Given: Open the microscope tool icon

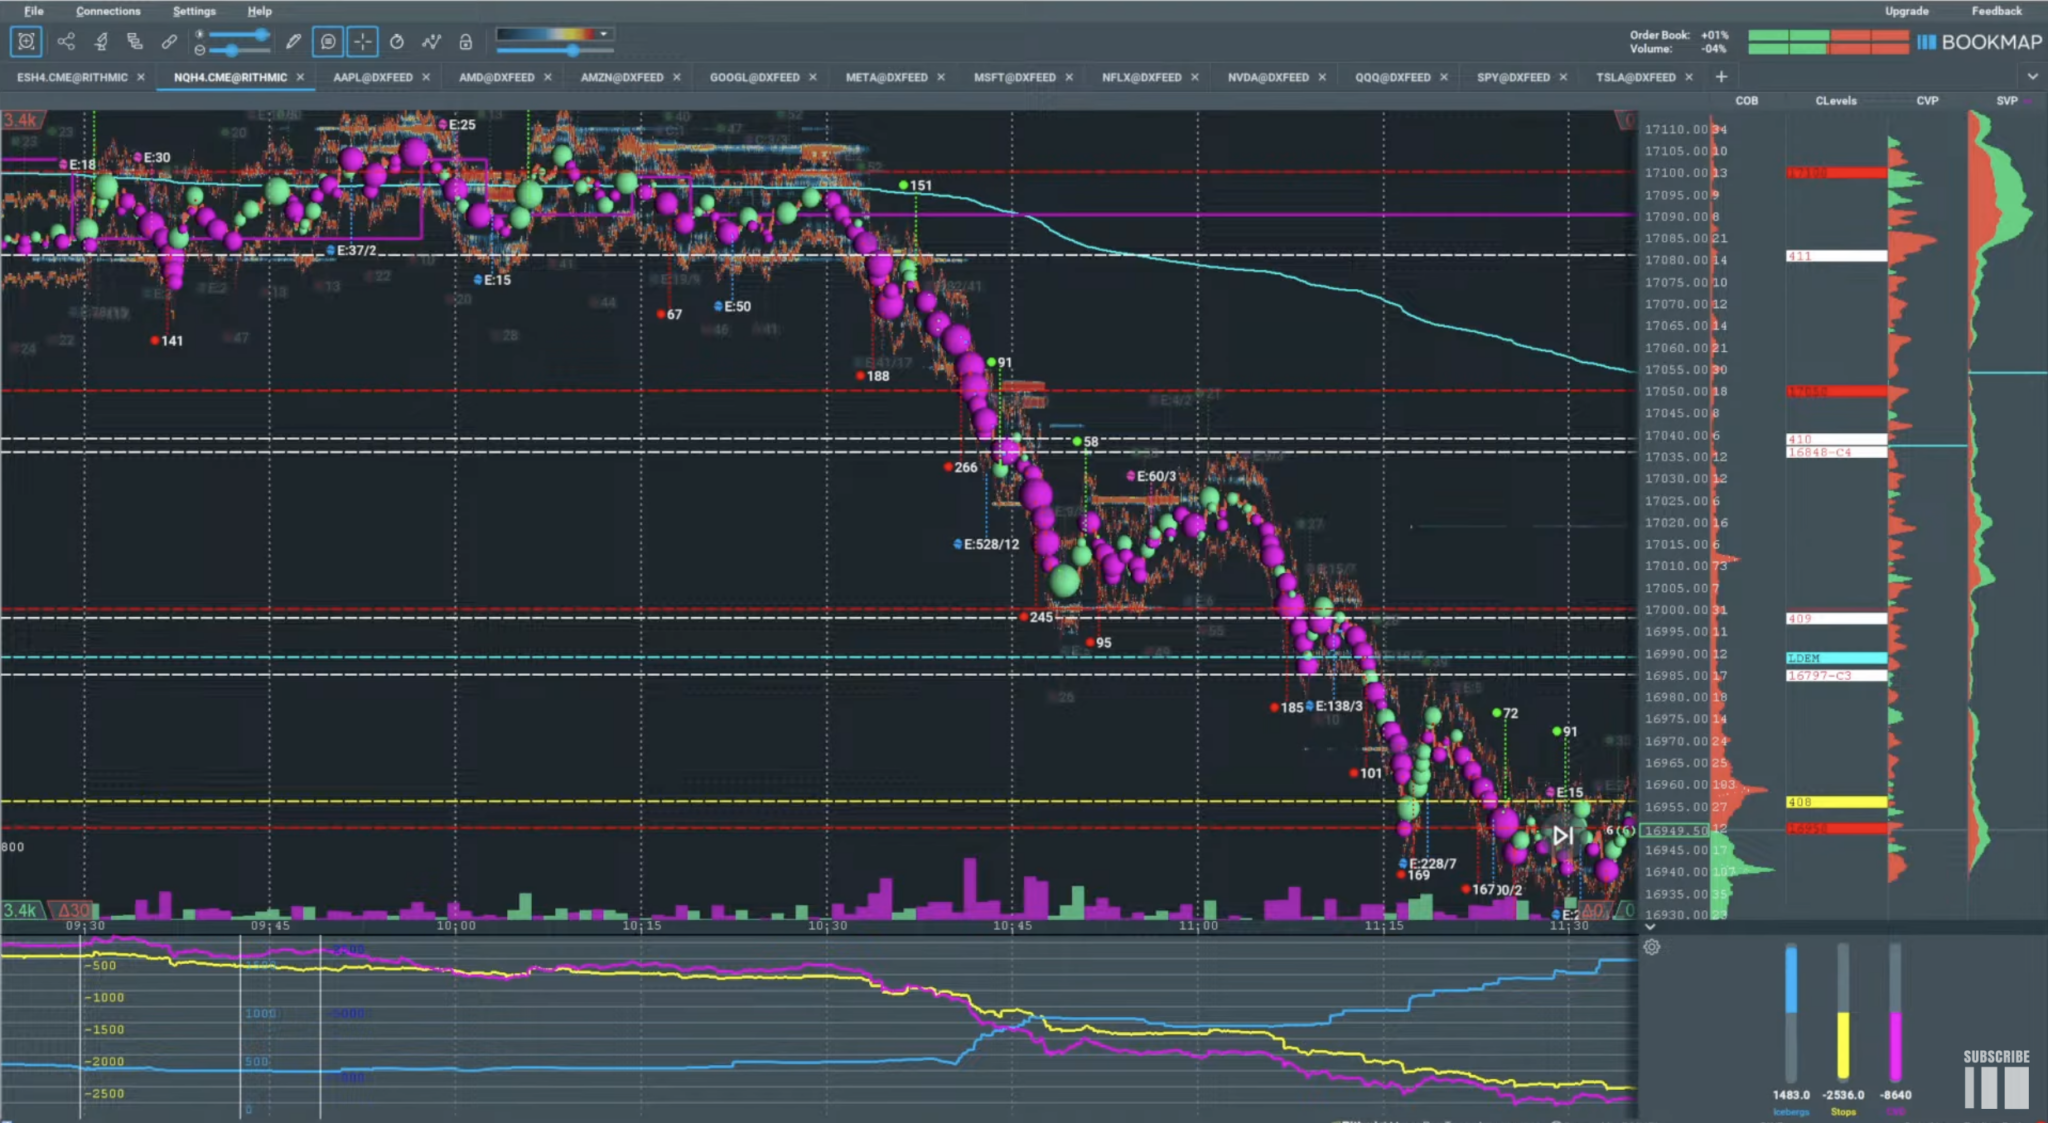Looking at the screenshot, I should point(101,42).
